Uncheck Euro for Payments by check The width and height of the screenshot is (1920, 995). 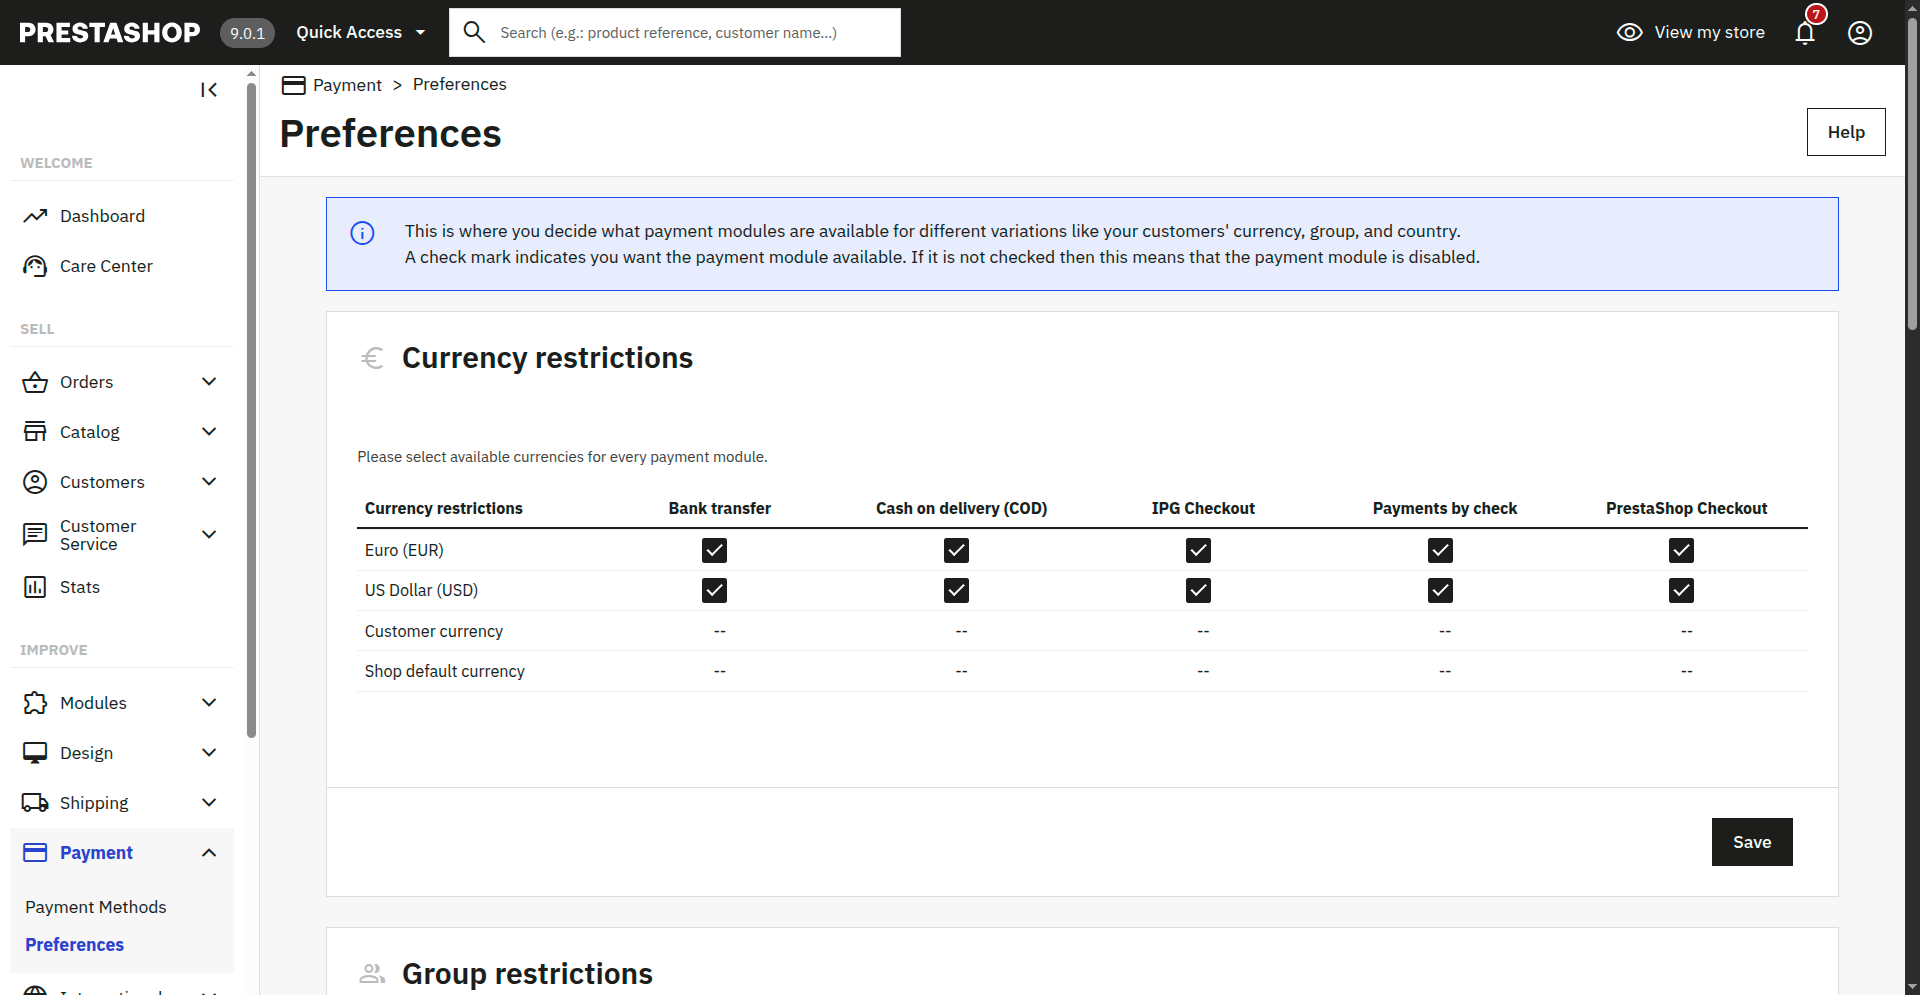[x=1440, y=550]
